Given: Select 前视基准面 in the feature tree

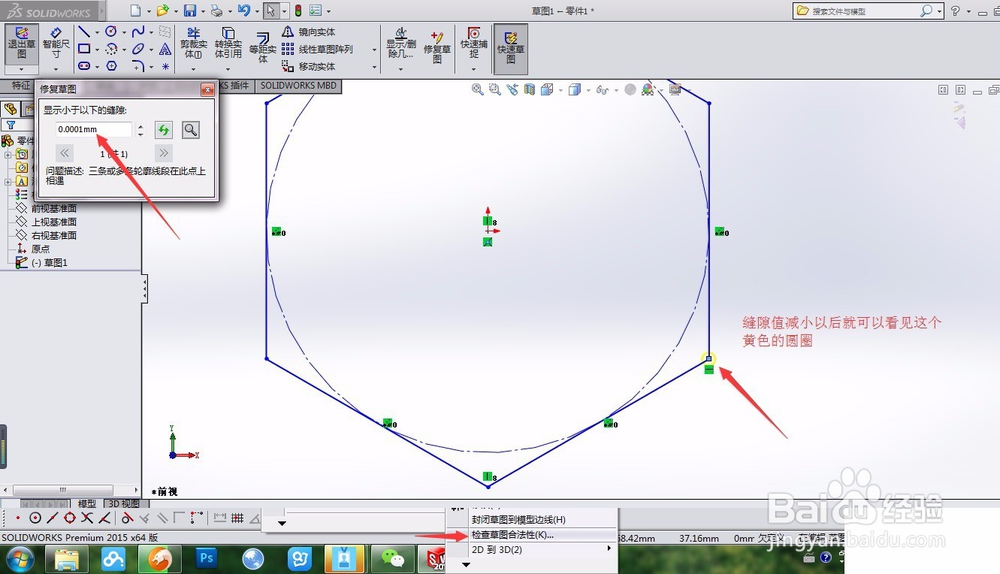Looking at the screenshot, I should click(x=54, y=209).
